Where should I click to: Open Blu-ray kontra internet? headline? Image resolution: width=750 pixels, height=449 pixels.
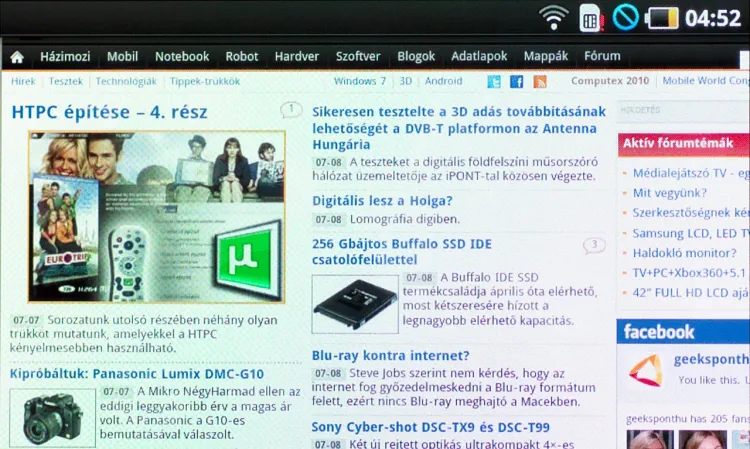390,355
